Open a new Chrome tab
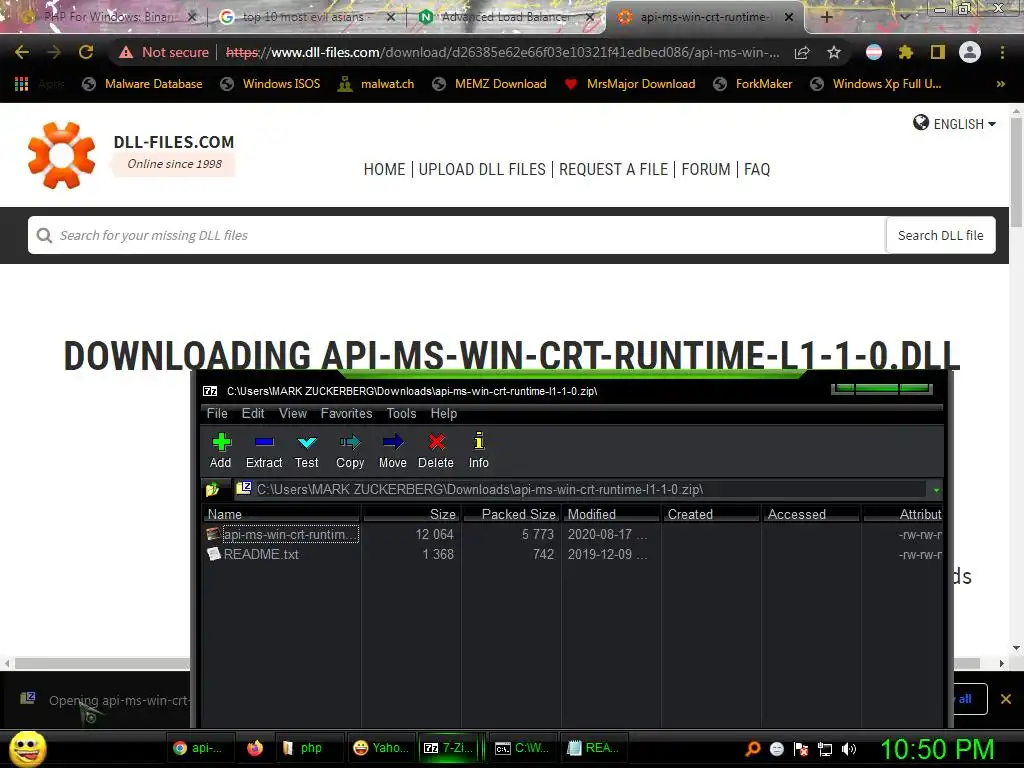 (x=826, y=17)
